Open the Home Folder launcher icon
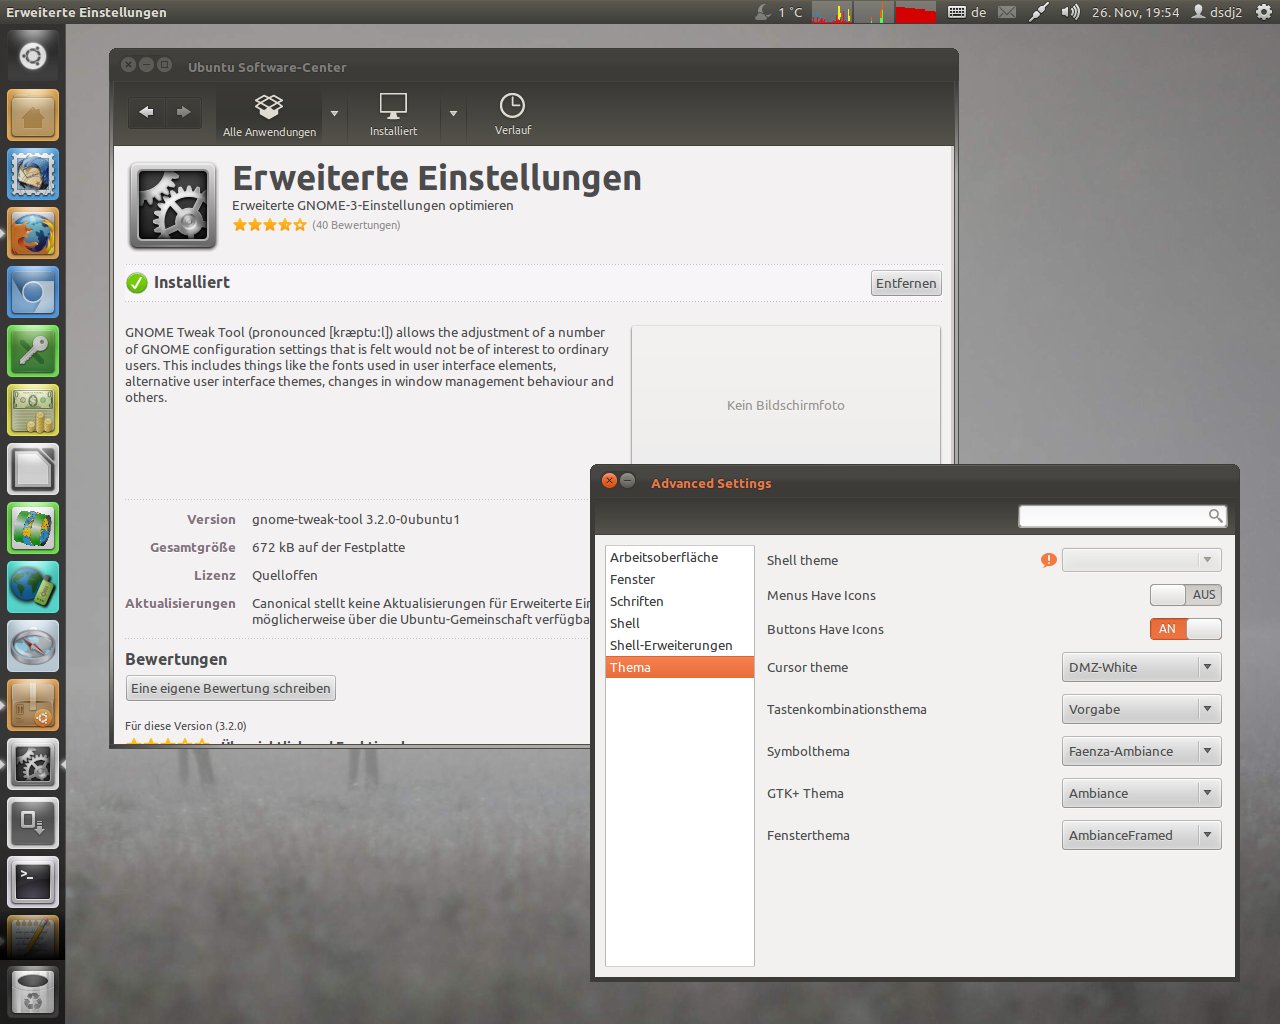1280x1024 pixels. coord(33,115)
